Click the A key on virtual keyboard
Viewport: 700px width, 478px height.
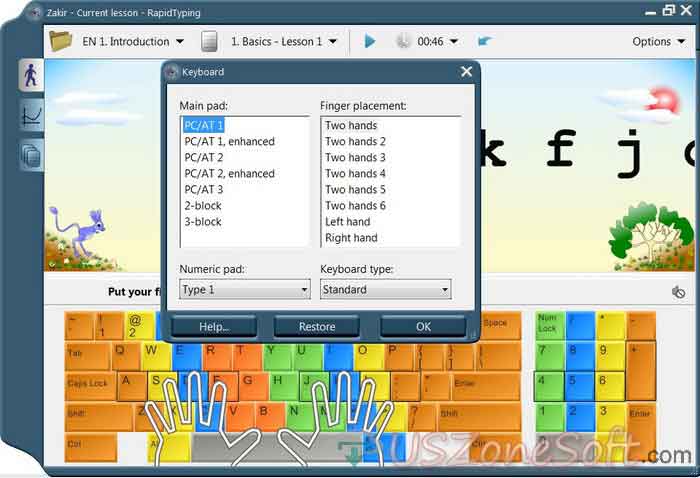(132, 387)
